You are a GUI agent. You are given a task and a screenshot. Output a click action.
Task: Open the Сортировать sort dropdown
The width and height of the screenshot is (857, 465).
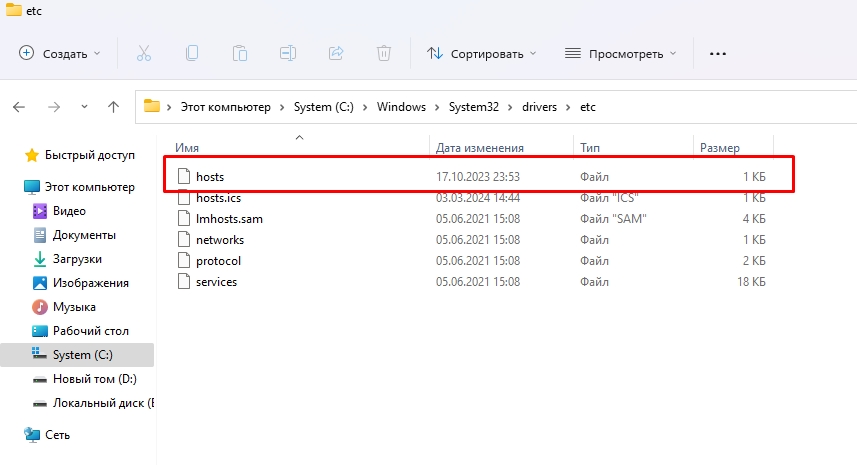click(482, 53)
